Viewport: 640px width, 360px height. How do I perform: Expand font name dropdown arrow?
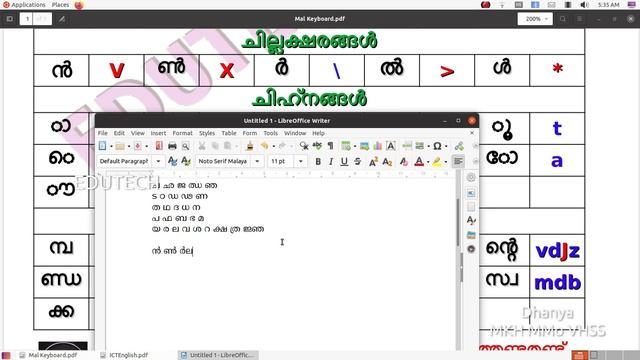coord(257,161)
